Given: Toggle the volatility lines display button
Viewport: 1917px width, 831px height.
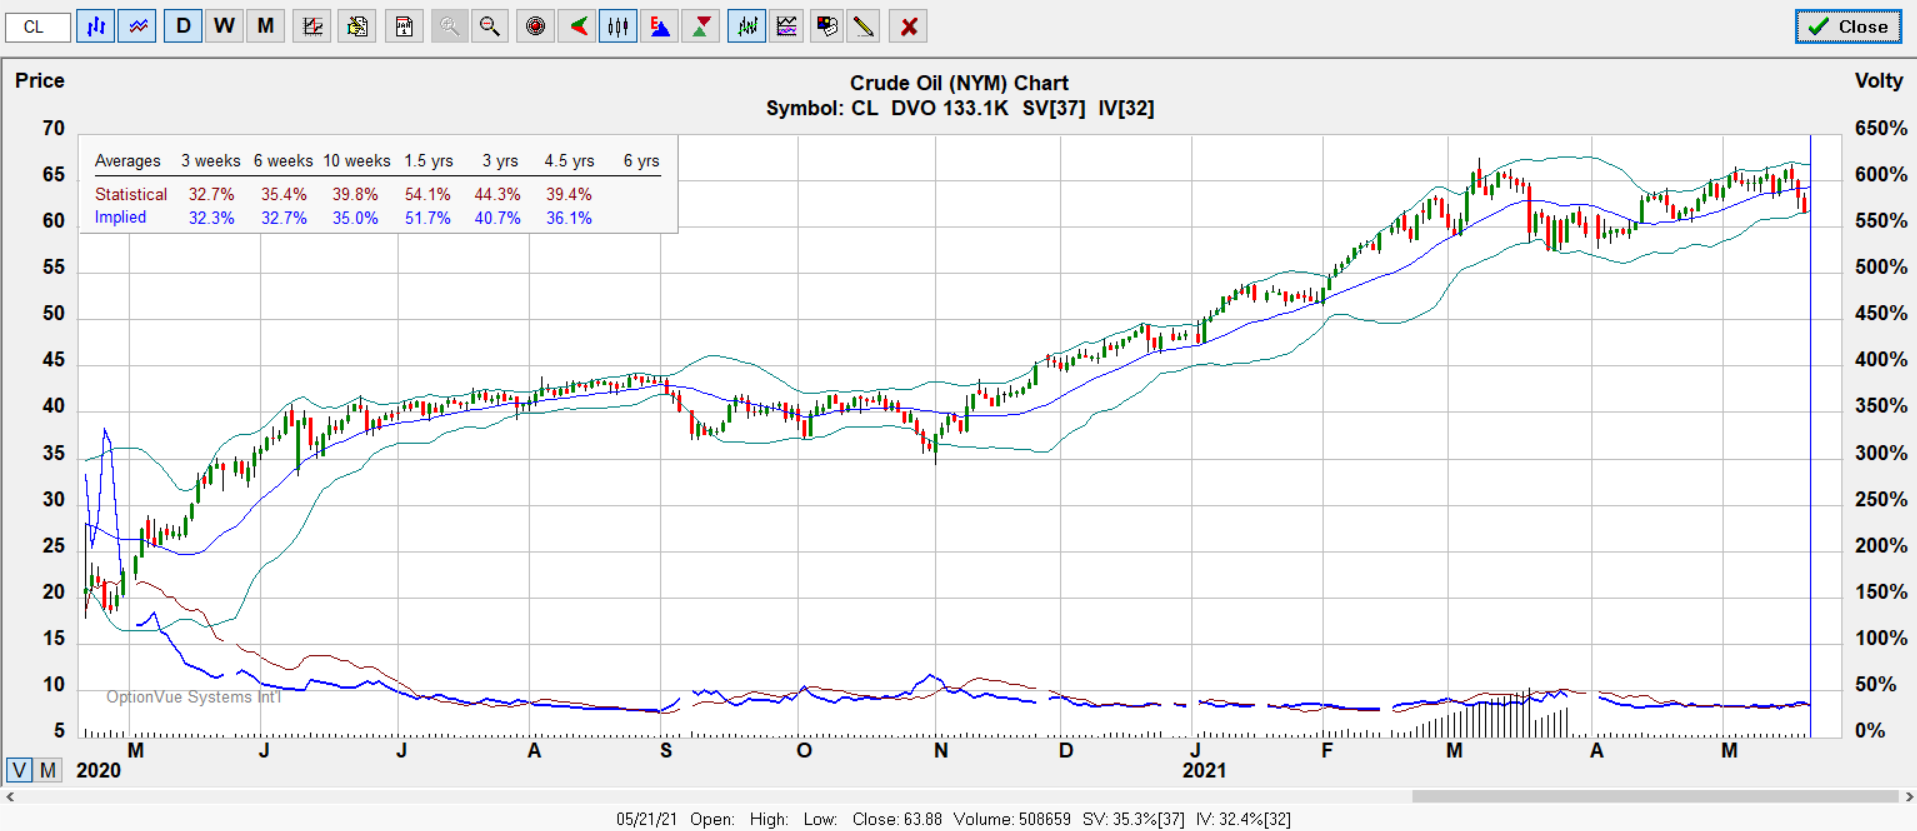Looking at the screenshot, I should (x=137, y=27).
